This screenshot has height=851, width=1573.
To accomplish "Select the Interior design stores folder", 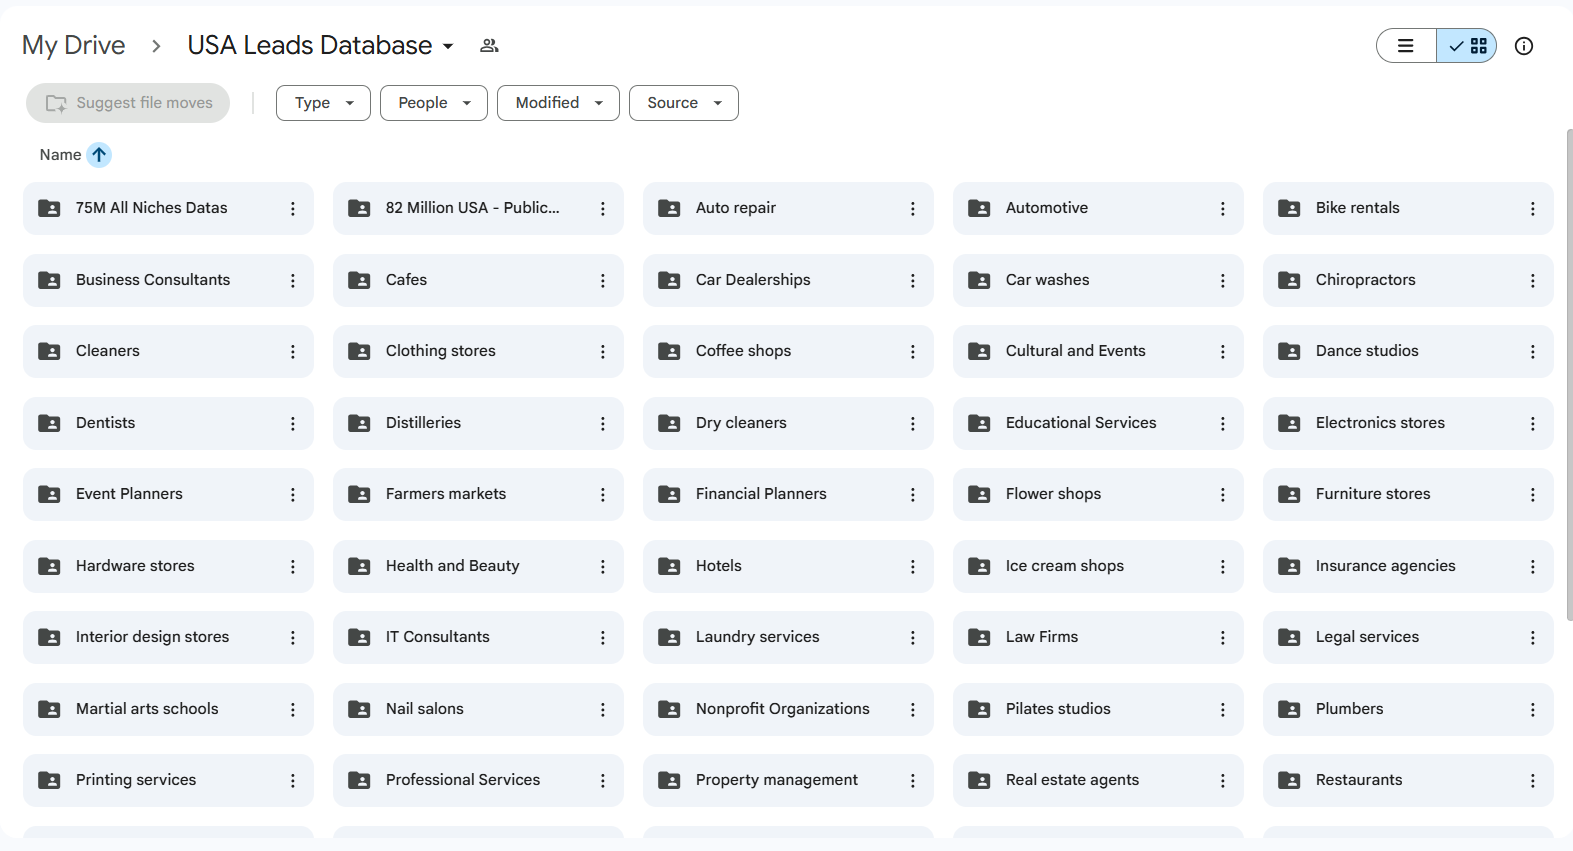I will [x=168, y=638].
